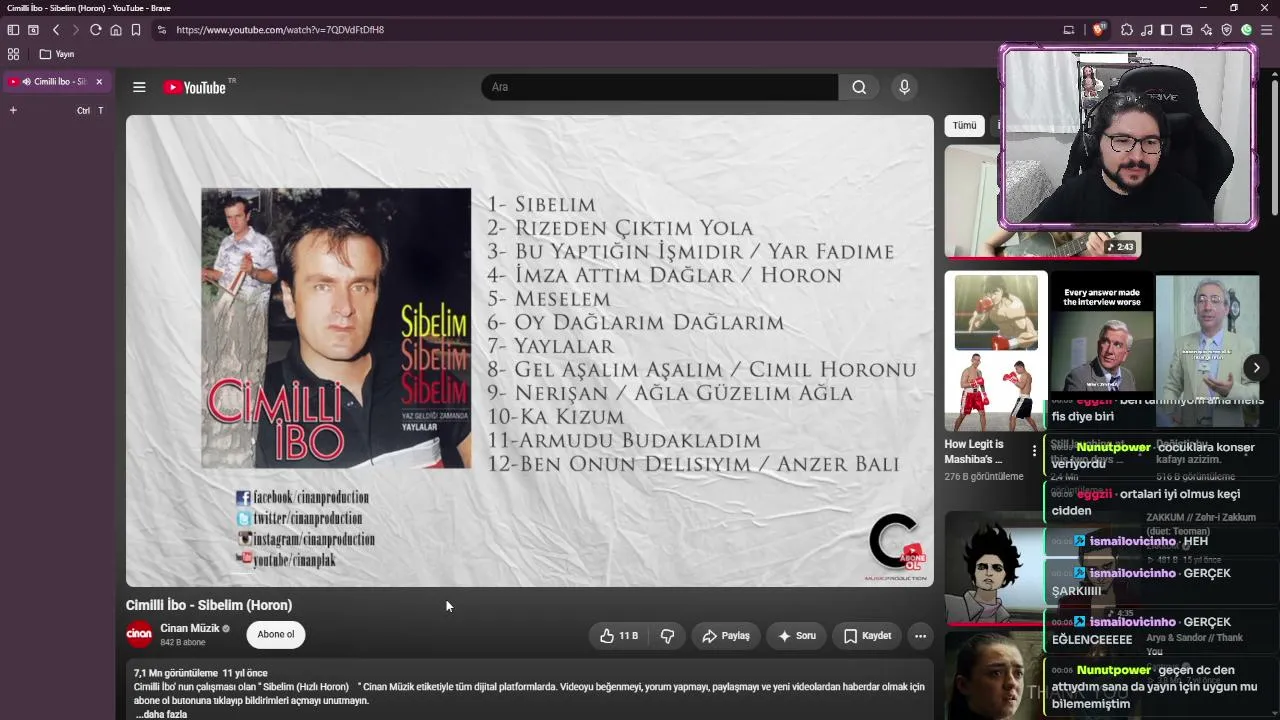
Task: Open the Cinan Müzik channel avatar
Action: tap(139, 634)
